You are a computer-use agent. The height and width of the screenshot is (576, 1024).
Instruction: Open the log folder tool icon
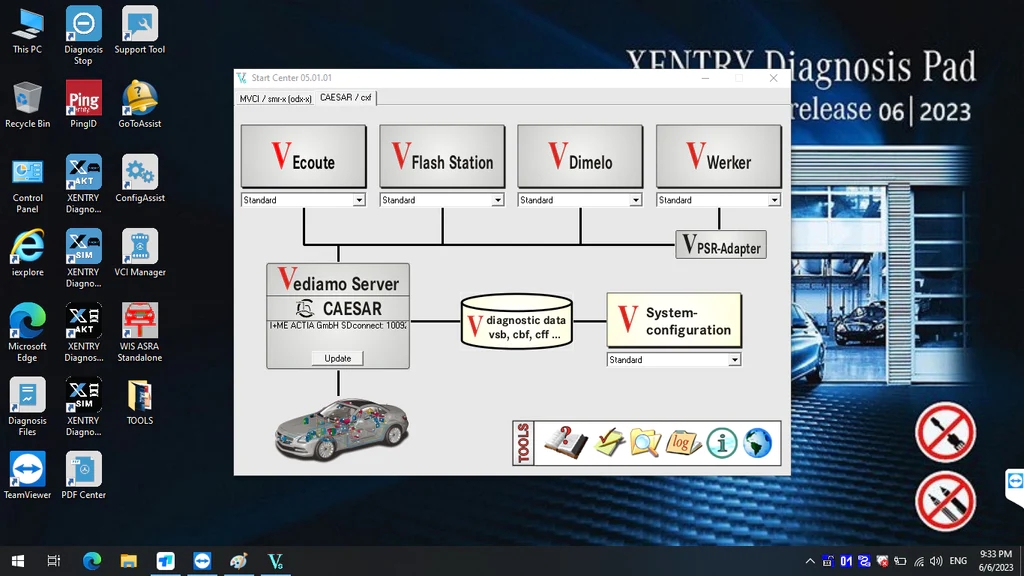click(x=683, y=443)
